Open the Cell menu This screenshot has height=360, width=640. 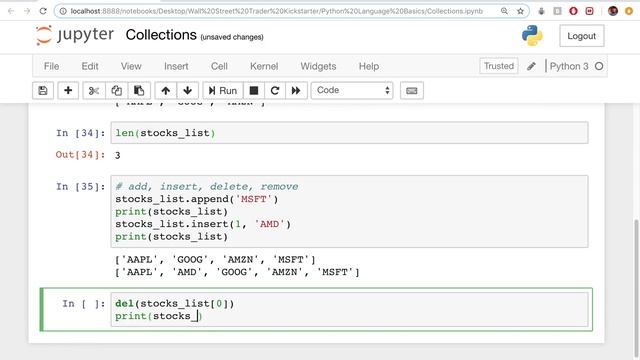click(219, 66)
